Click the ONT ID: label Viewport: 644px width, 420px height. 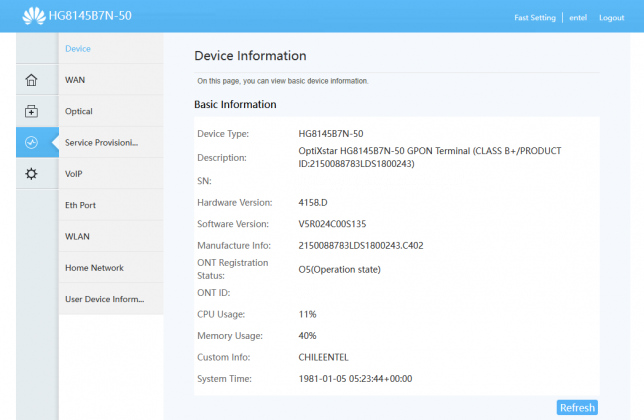click(214, 293)
